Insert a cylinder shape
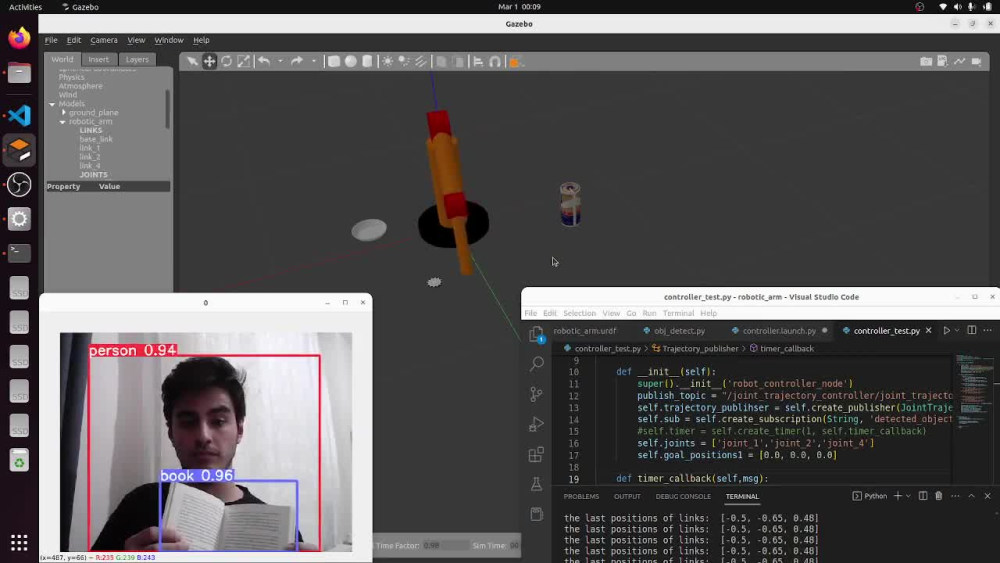Image resolution: width=1000 pixels, height=563 pixels. coord(367,61)
